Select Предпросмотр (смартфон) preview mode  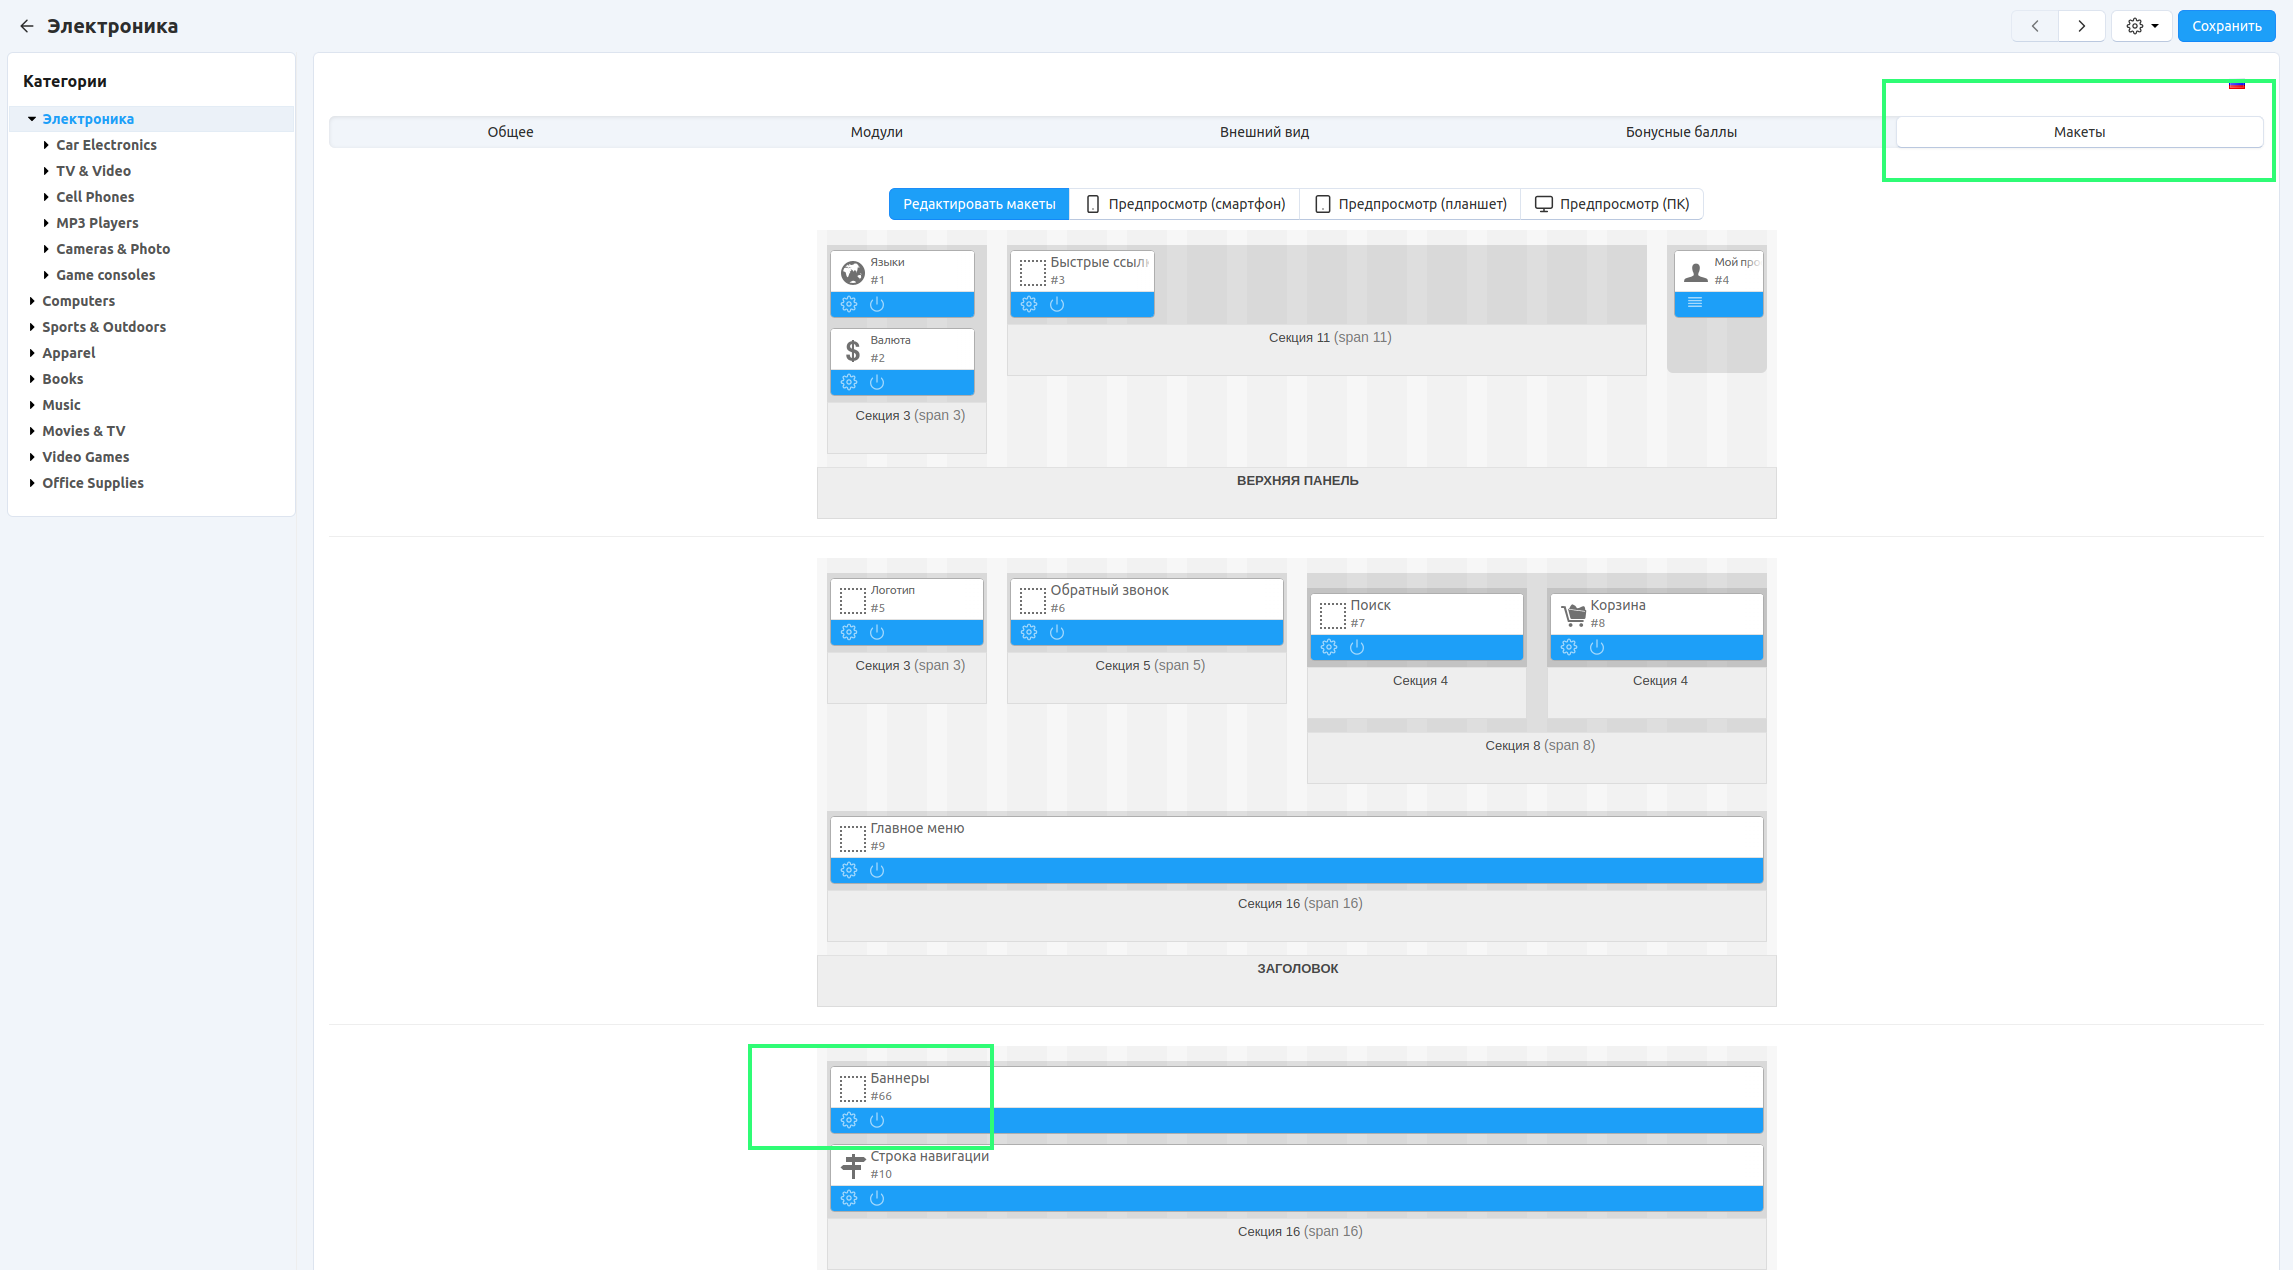click(1185, 204)
